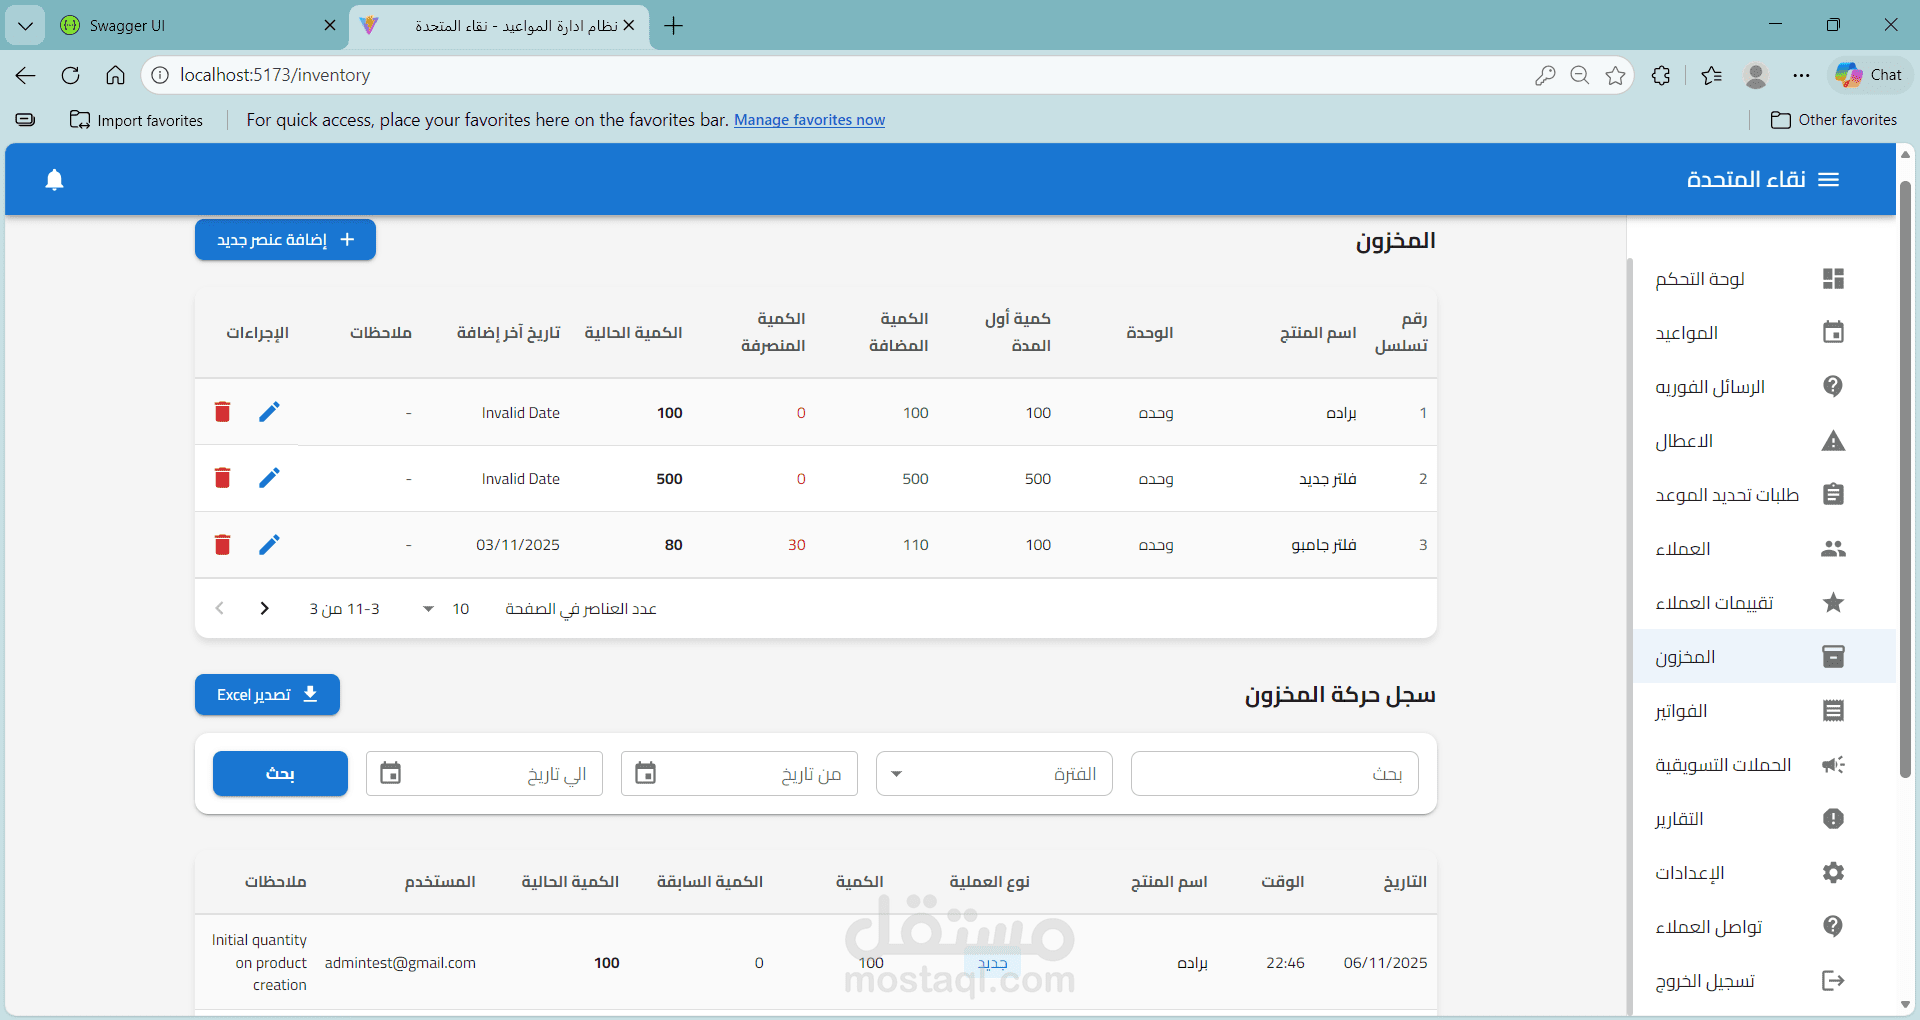This screenshot has height=1020, width=1920.
Task: Click the الإعدادات gear icon
Action: click(1833, 873)
